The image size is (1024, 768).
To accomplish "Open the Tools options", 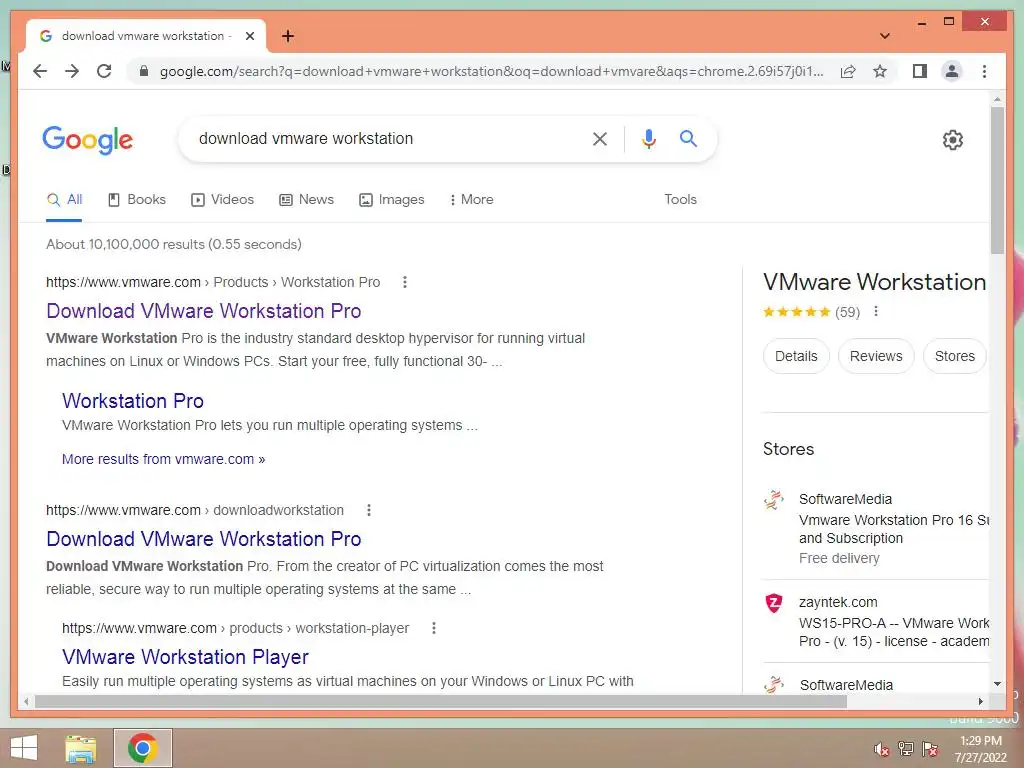I will coord(680,200).
